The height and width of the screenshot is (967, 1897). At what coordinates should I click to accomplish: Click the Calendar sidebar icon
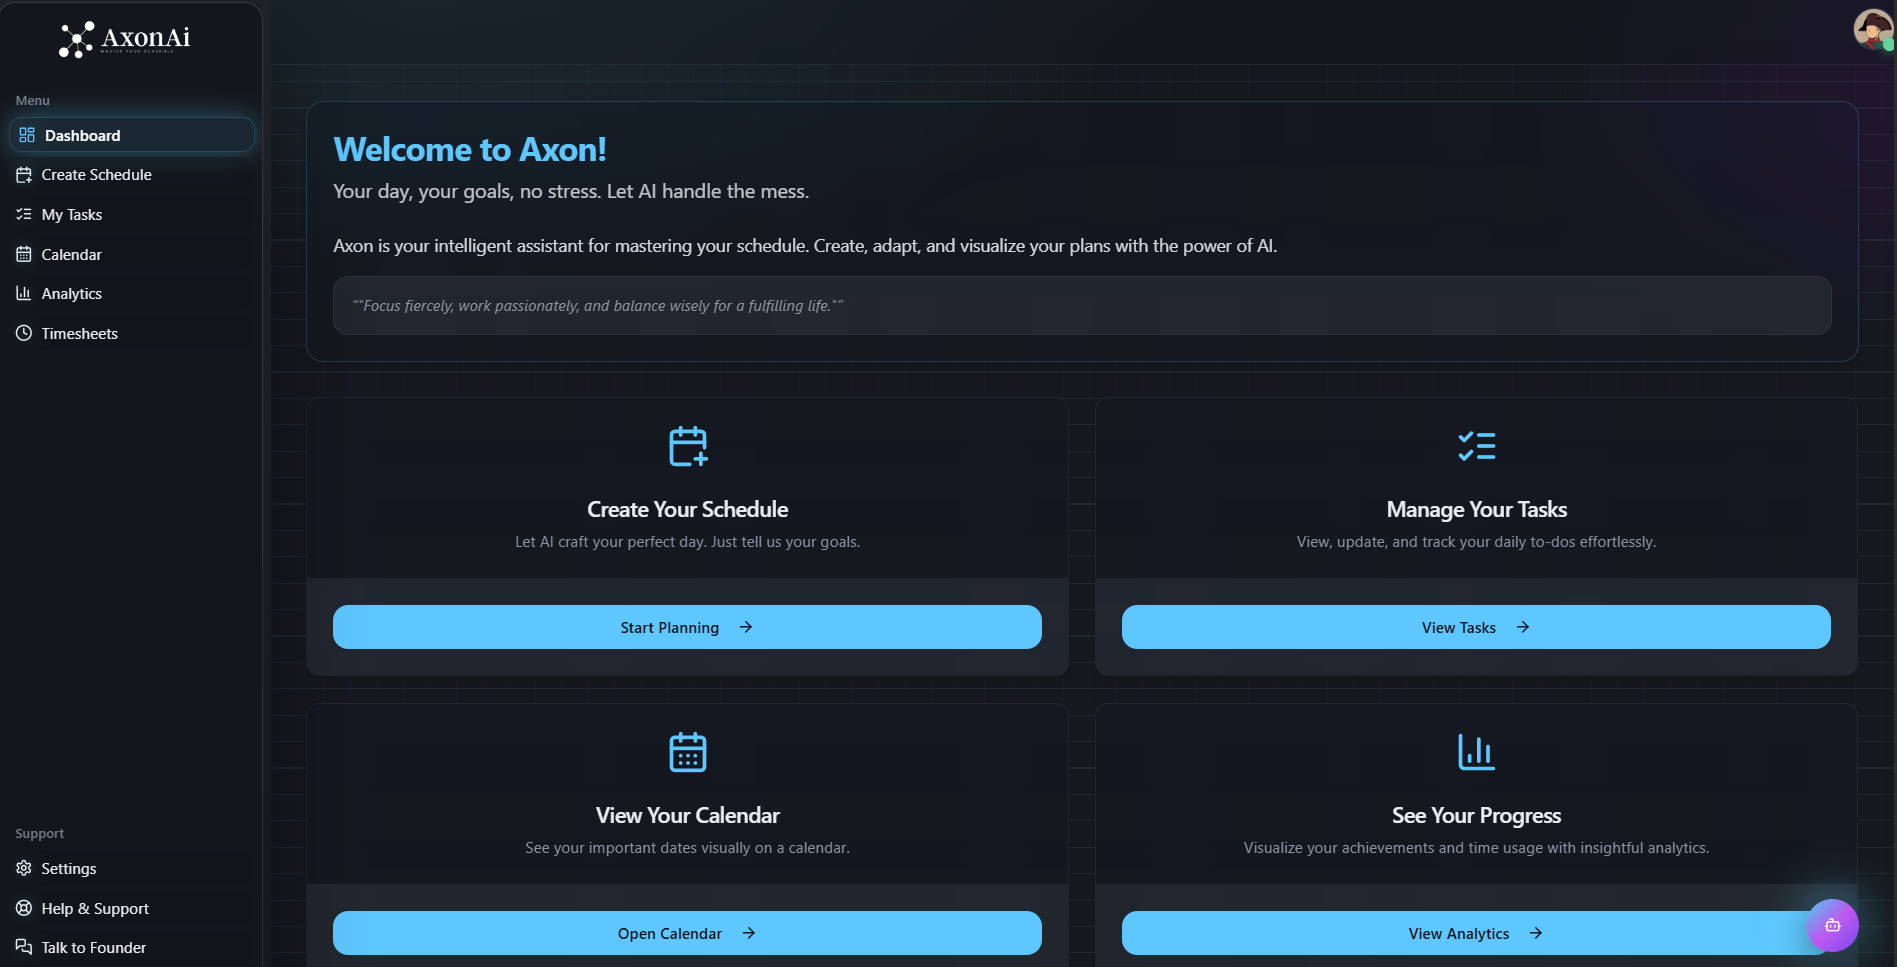coord(25,254)
